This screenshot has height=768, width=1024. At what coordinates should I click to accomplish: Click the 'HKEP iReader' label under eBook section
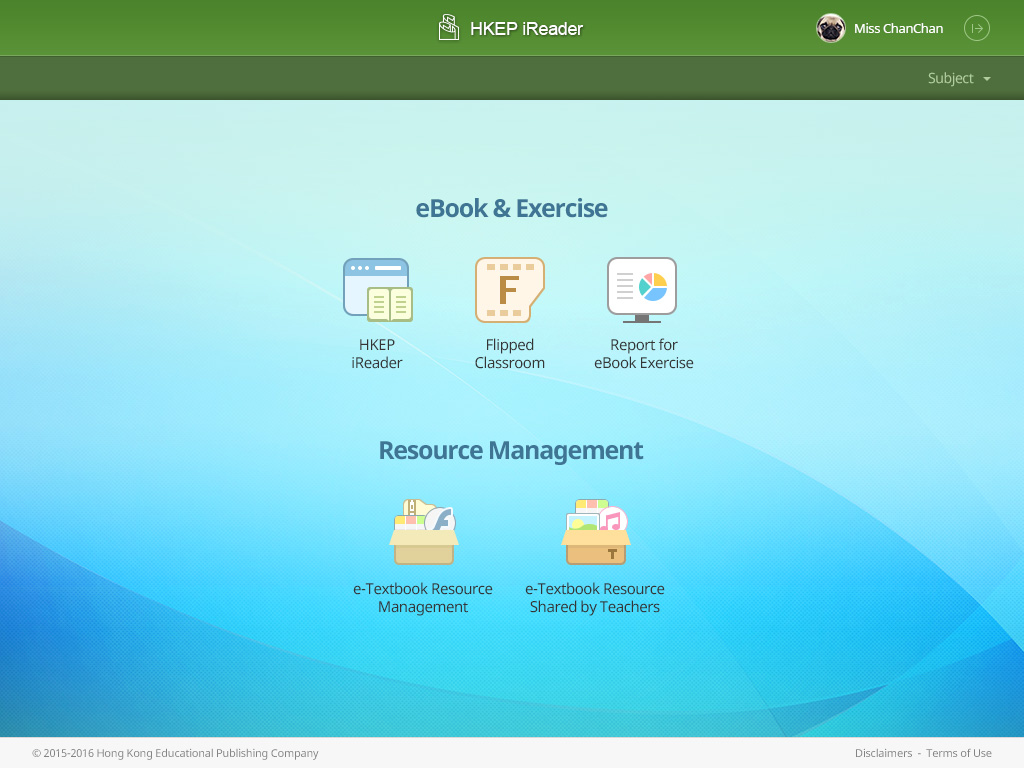coord(377,354)
